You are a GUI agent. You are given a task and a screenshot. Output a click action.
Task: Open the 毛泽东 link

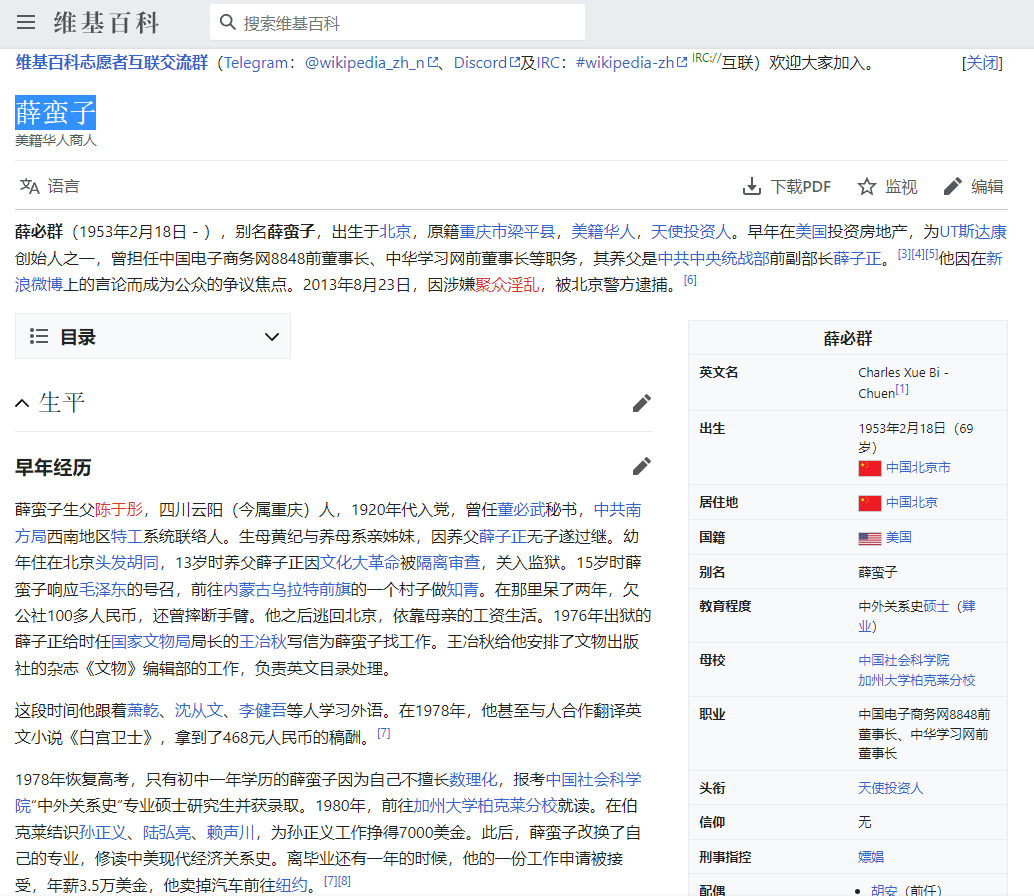point(103,589)
